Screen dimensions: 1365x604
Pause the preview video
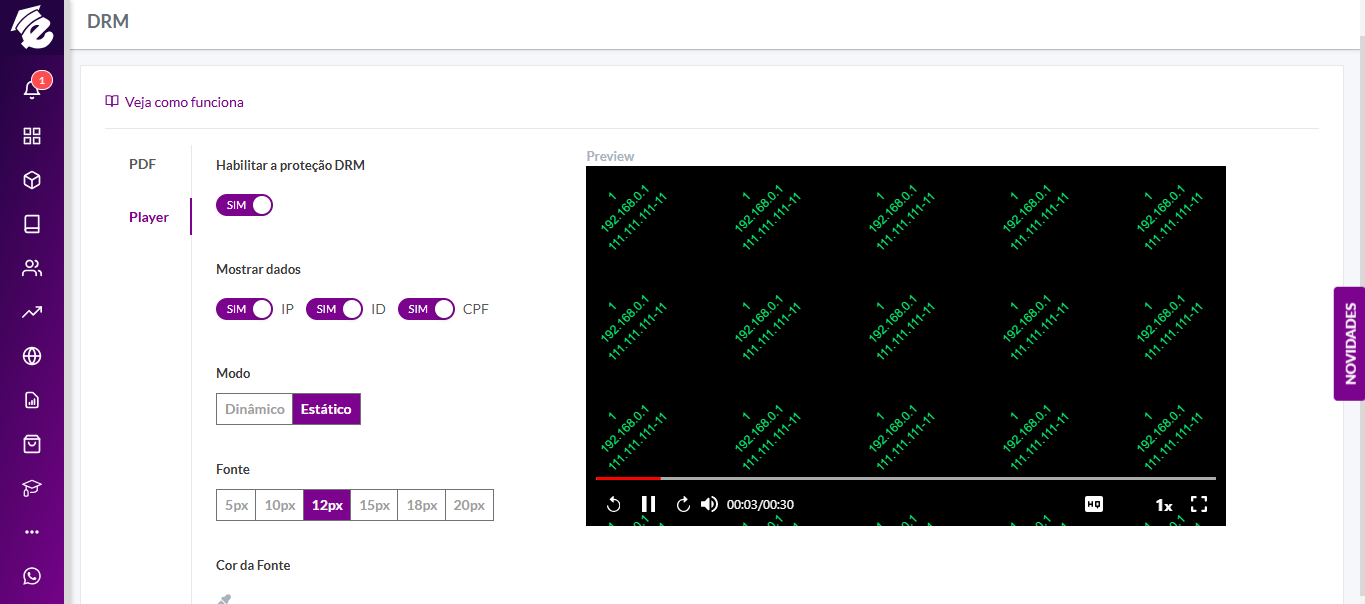click(648, 504)
